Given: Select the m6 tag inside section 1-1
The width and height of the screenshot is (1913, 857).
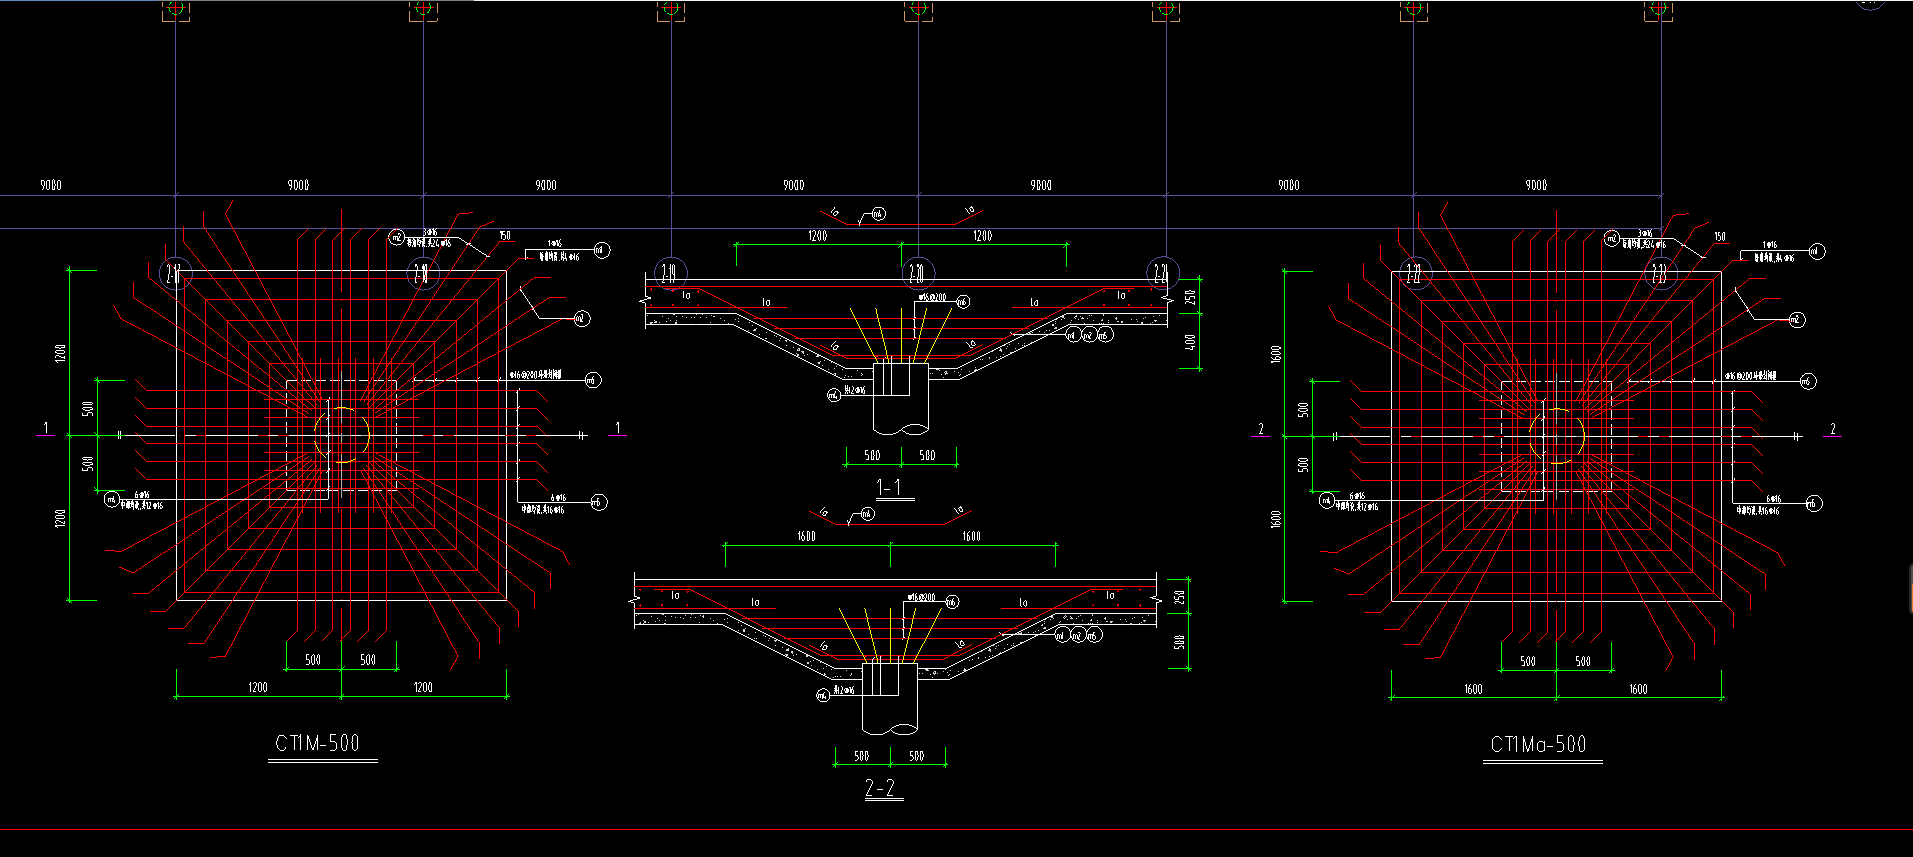Looking at the screenshot, I should tap(962, 301).
